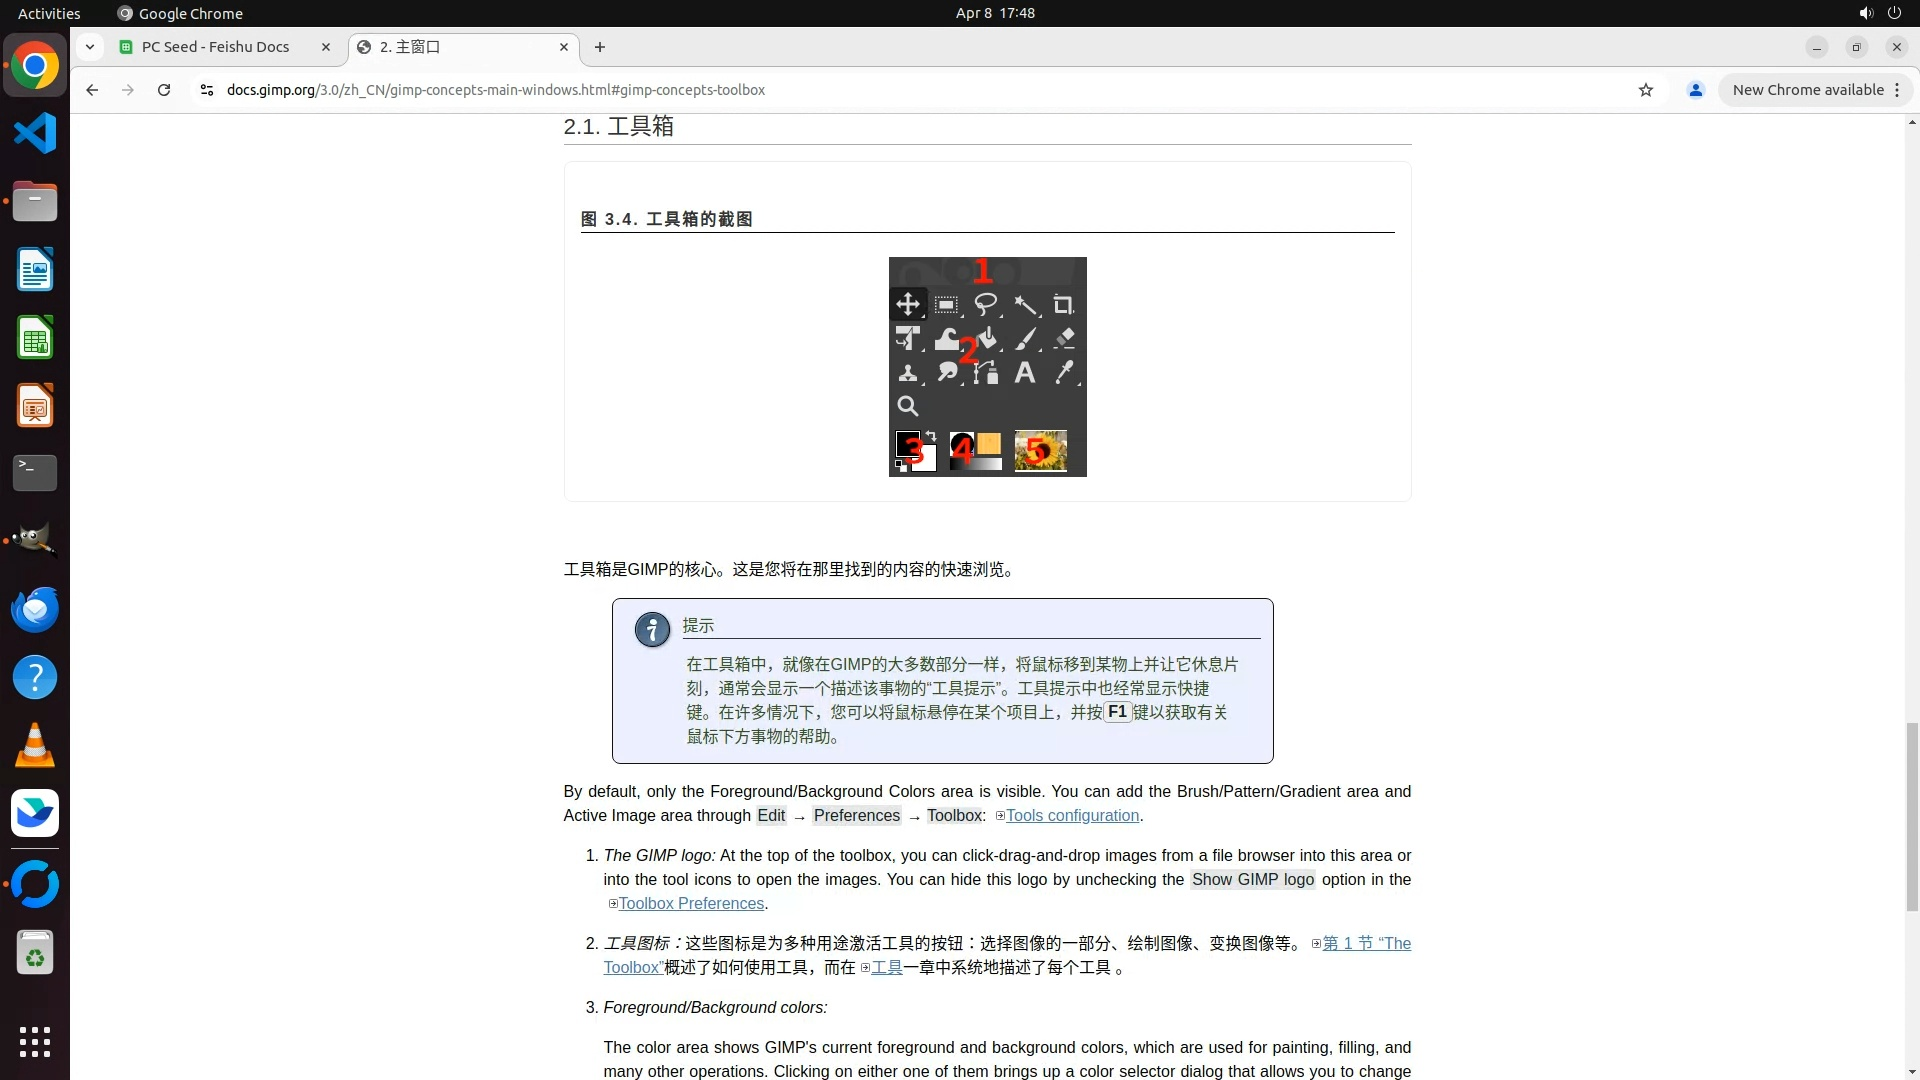The width and height of the screenshot is (1920, 1080).
Task: Open Chrome profile avatar menu
Action: pyautogui.click(x=1696, y=90)
